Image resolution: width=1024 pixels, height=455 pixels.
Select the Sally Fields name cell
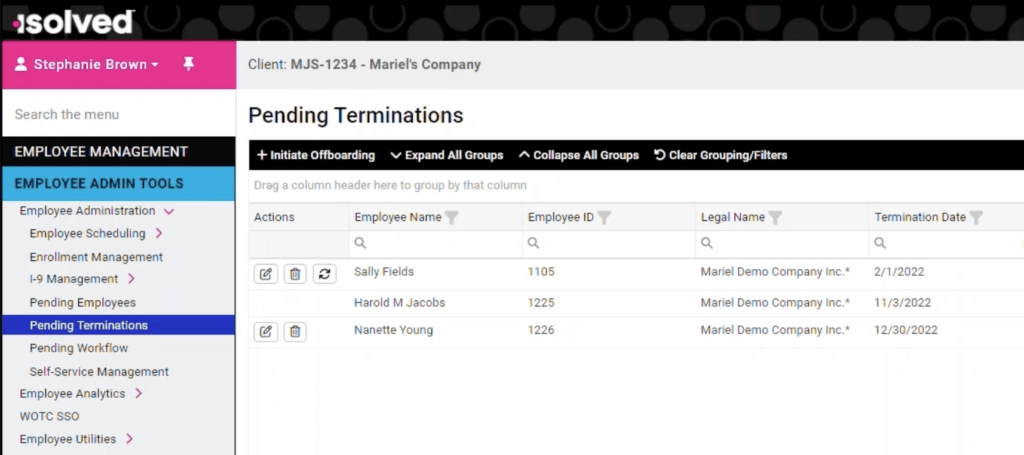click(x=384, y=272)
